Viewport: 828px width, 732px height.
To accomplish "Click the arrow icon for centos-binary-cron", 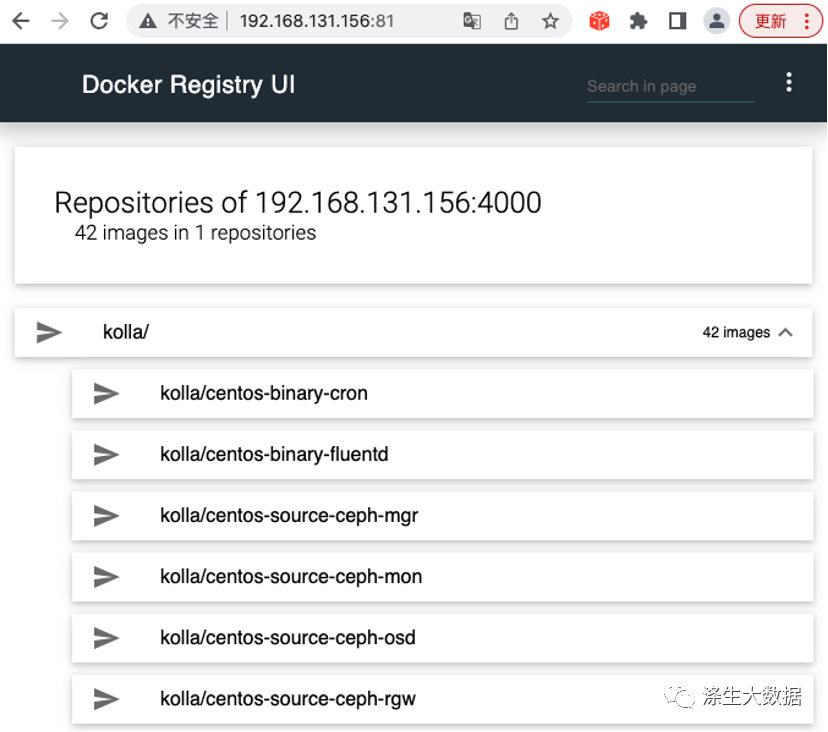I will click(x=106, y=393).
